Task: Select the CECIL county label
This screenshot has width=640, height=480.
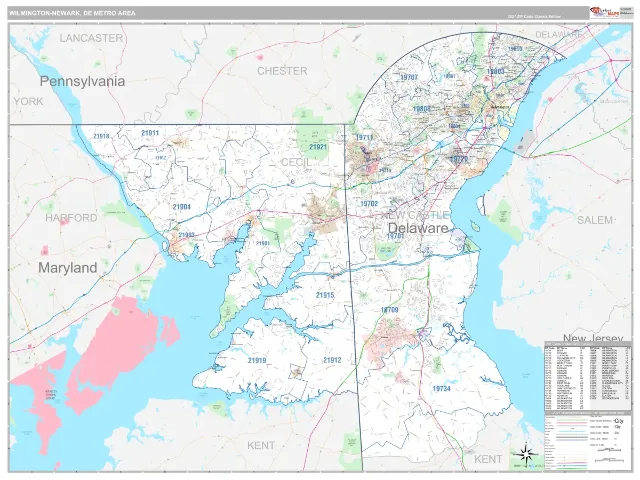Action: (x=296, y=162)
